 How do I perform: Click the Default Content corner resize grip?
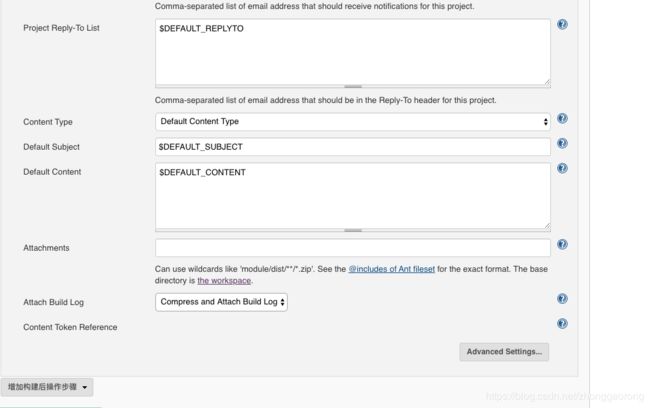point(547,226)
